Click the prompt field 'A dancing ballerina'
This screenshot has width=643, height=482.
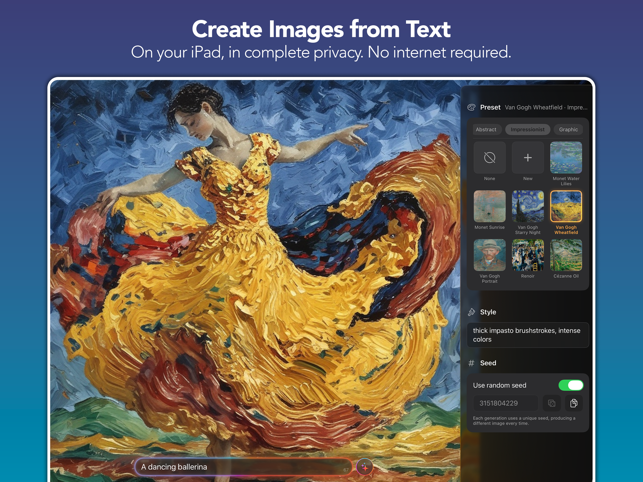tap(243, 467)
